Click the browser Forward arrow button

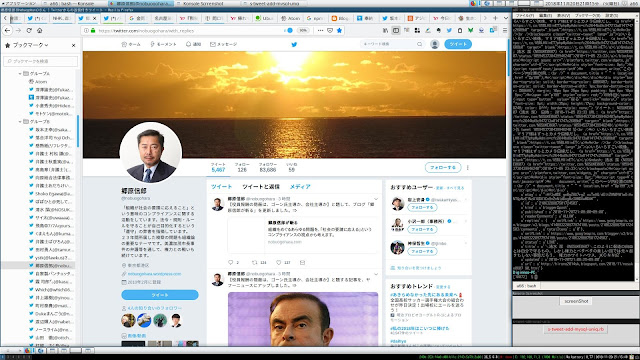pos(18,31)
